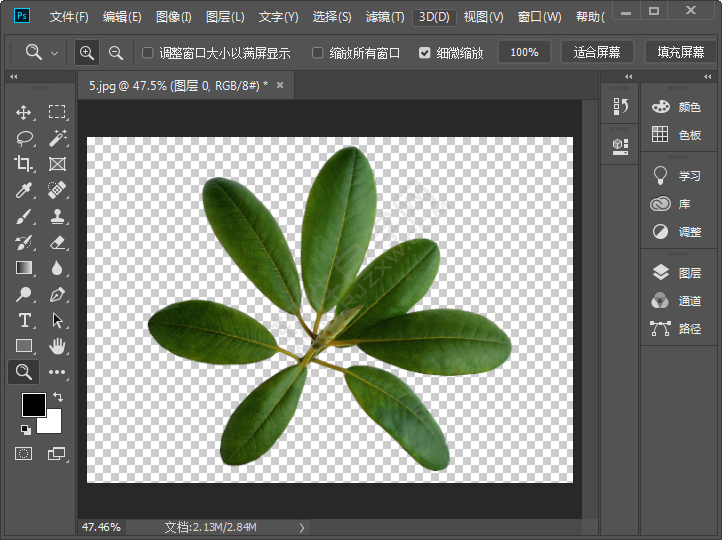Expand the status bar info arrow
The image size is (722, 540).
[x=302, y=527]
